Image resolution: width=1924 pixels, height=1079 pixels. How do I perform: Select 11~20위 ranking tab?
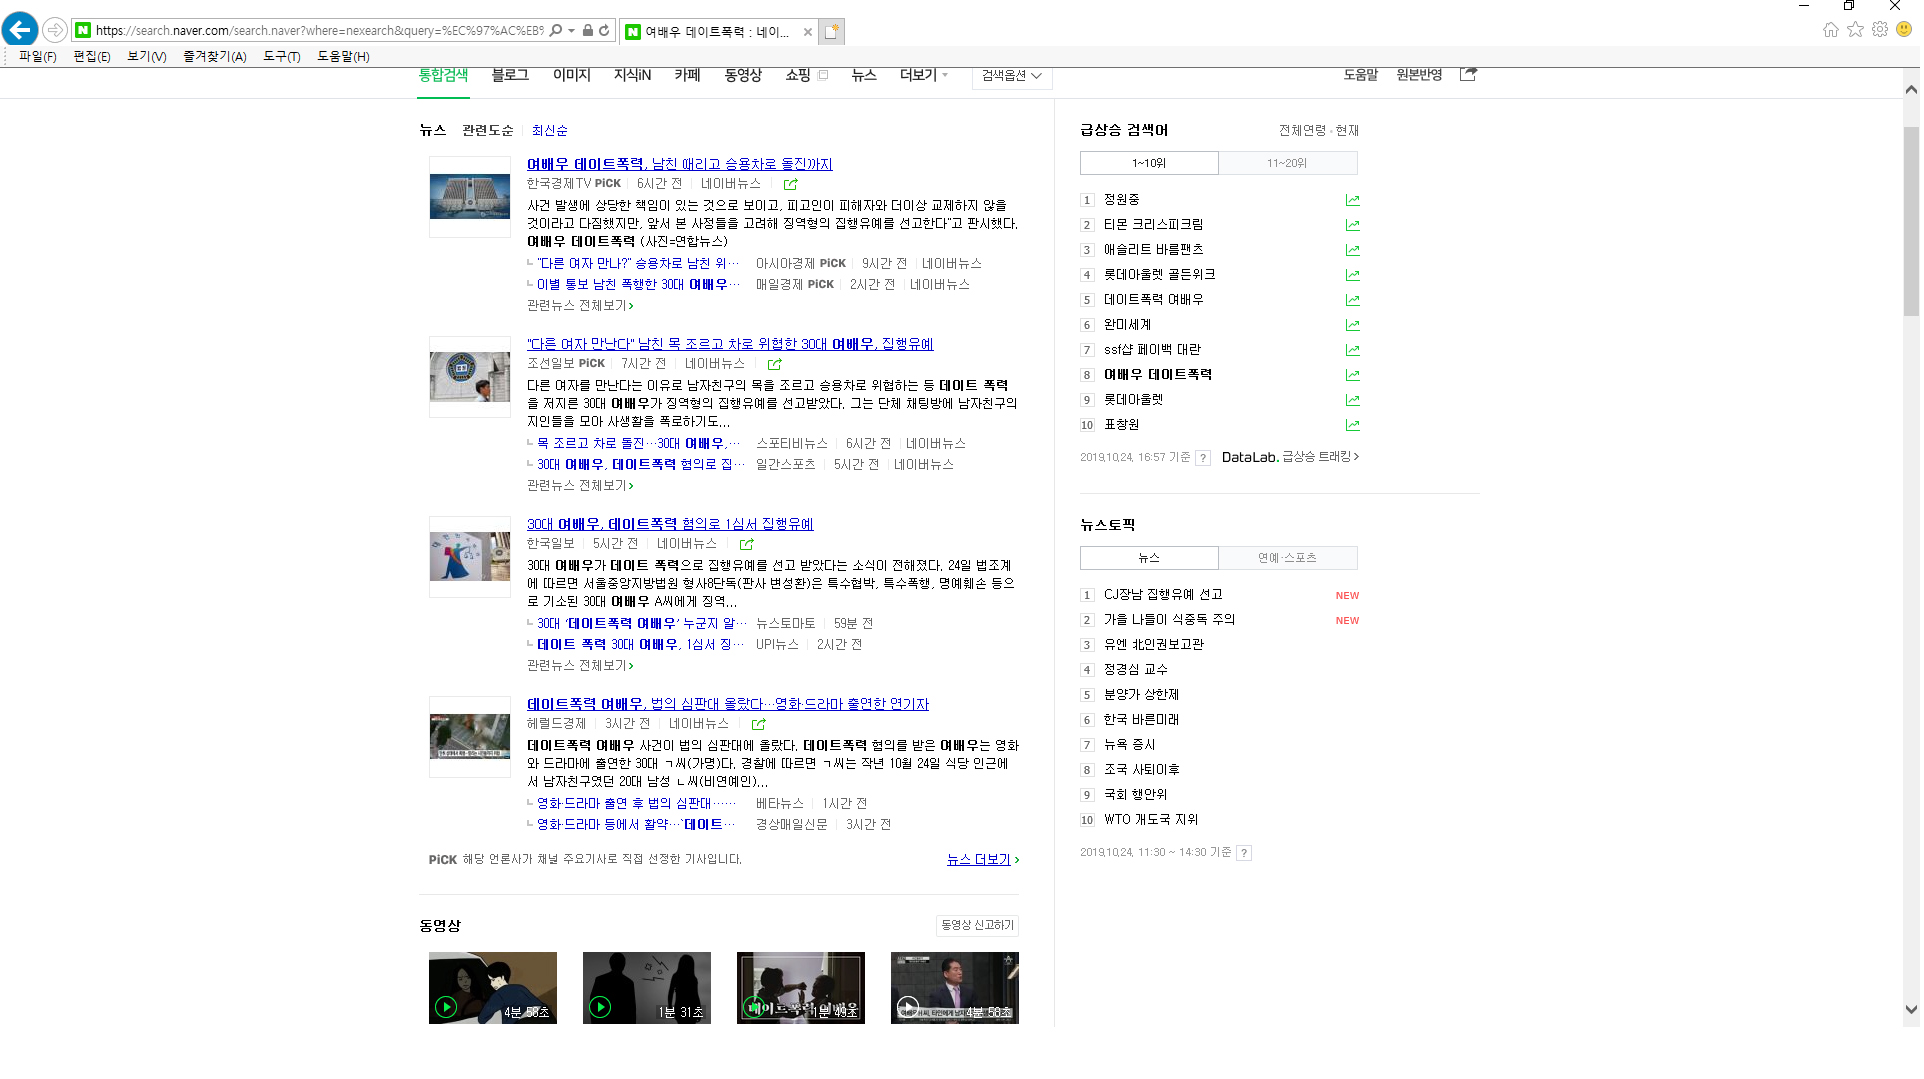pyautogui.click(x=1288, y=163)
